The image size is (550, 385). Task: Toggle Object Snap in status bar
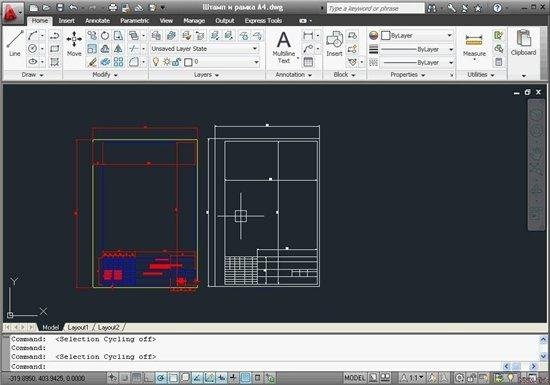173,378
